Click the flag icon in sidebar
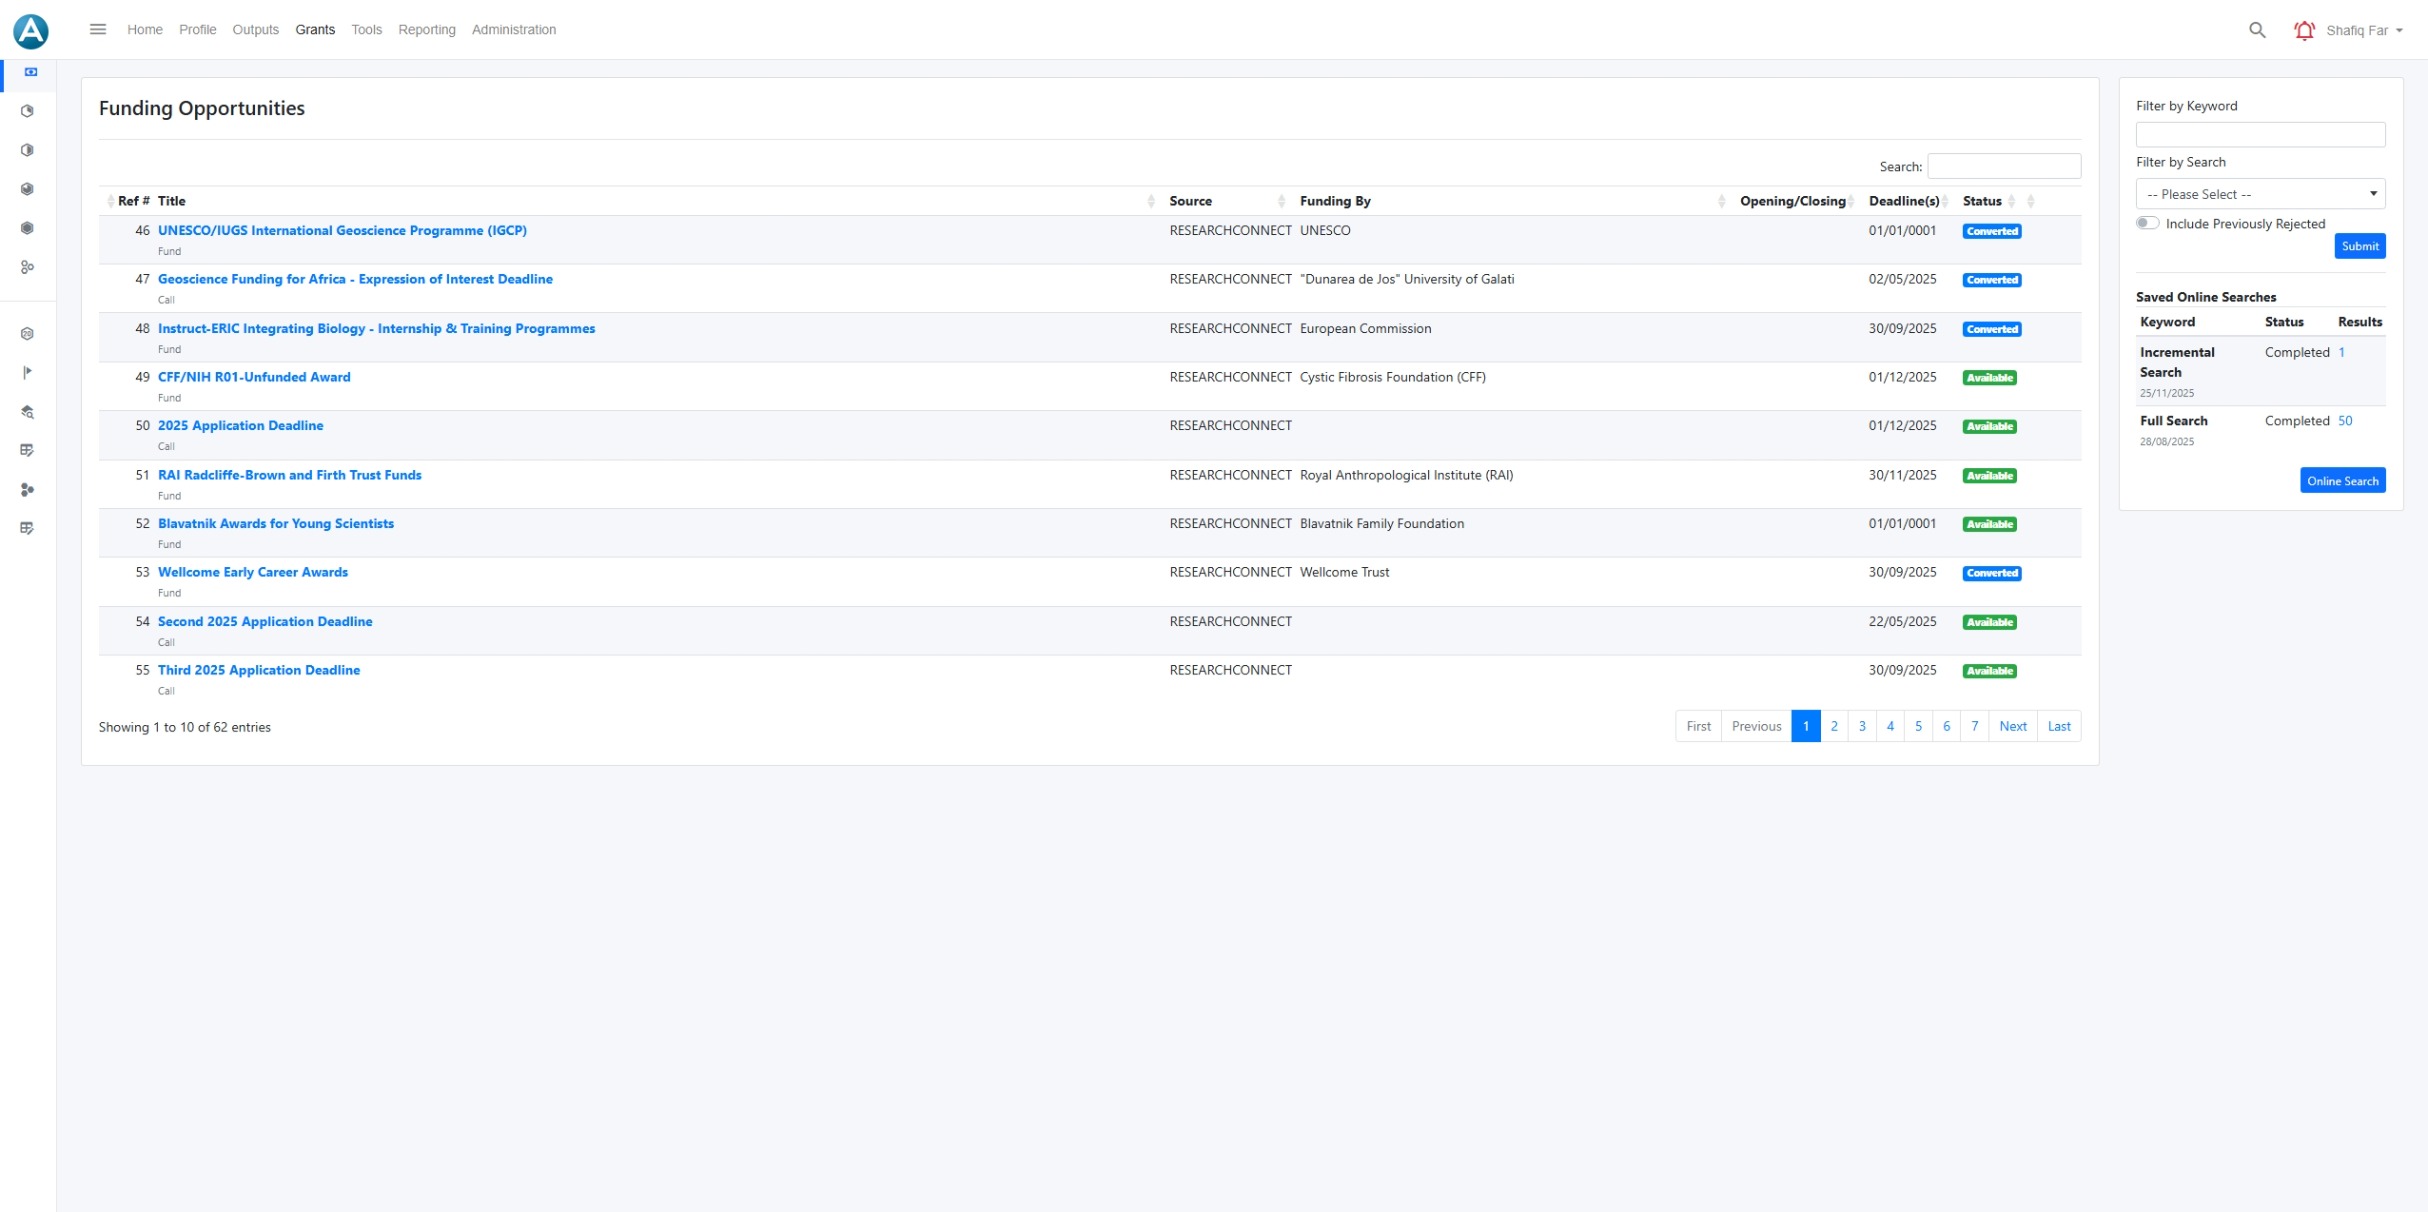 (28, 372)
